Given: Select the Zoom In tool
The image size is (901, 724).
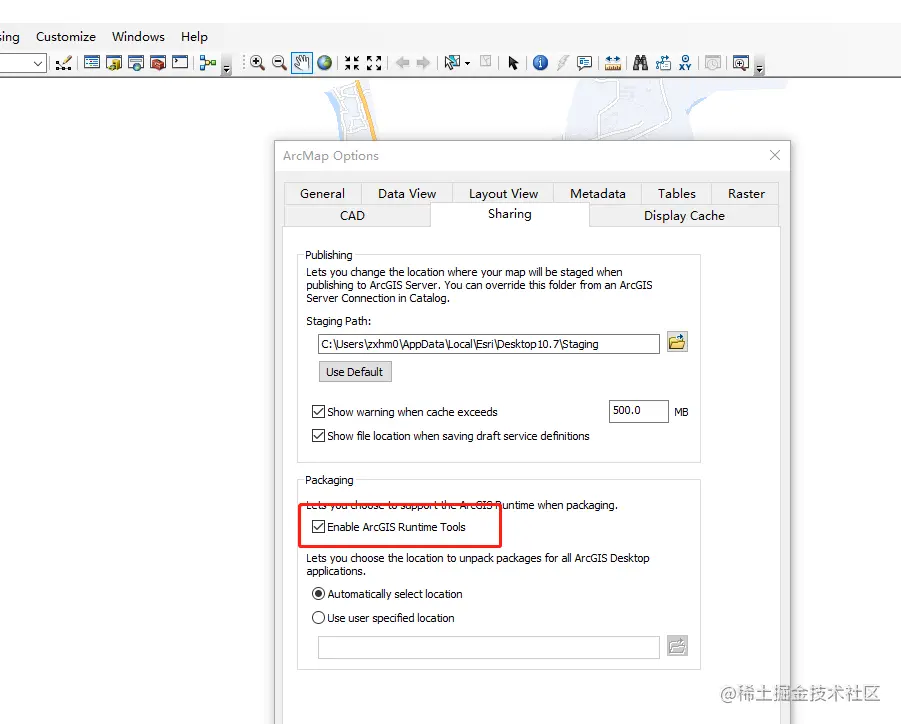Looking at the screenshot, I should 257,63.
